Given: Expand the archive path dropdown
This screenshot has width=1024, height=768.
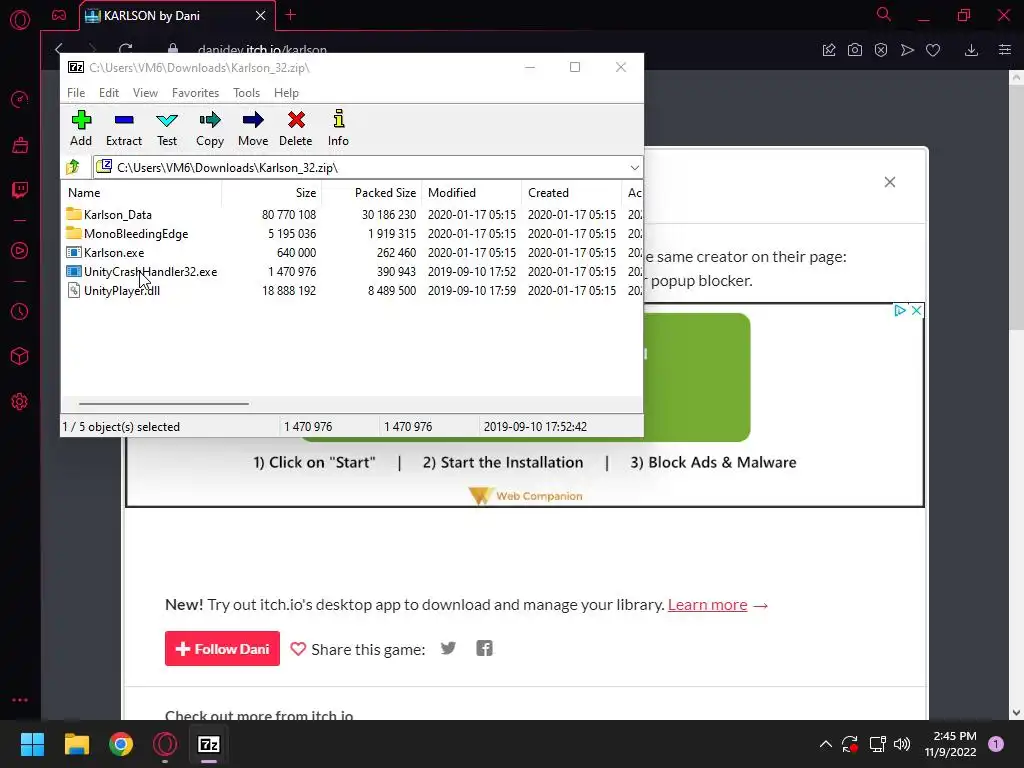Looking at the screenshot, I should (x=634, y=168).
